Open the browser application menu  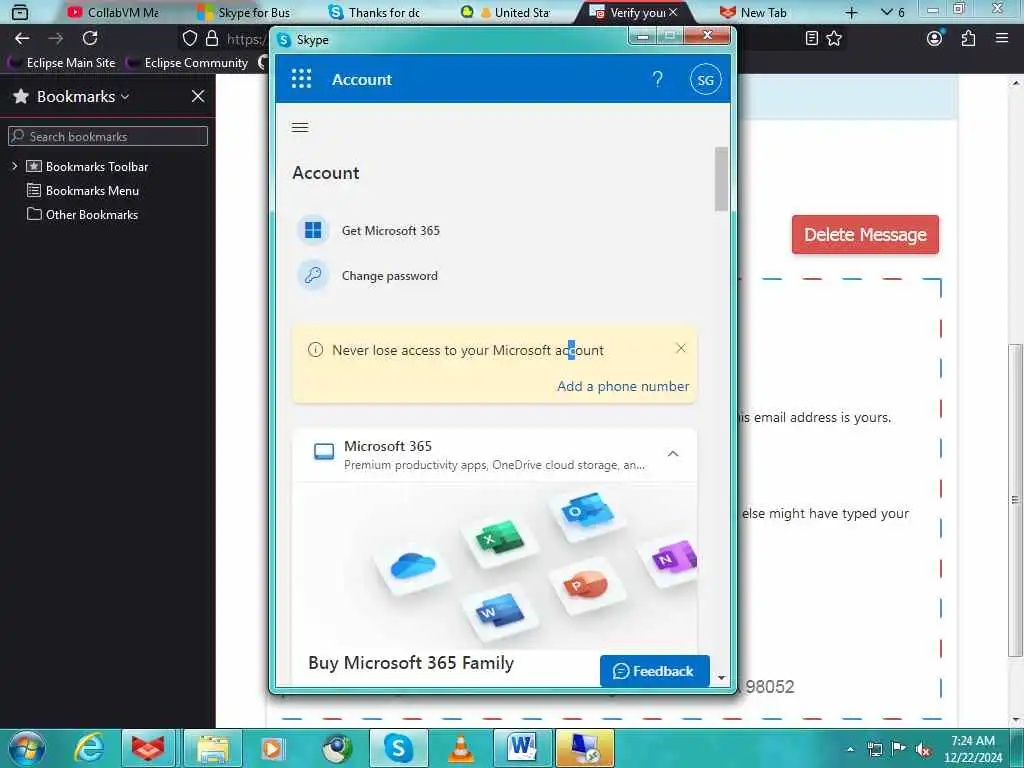click(1002, 39)
